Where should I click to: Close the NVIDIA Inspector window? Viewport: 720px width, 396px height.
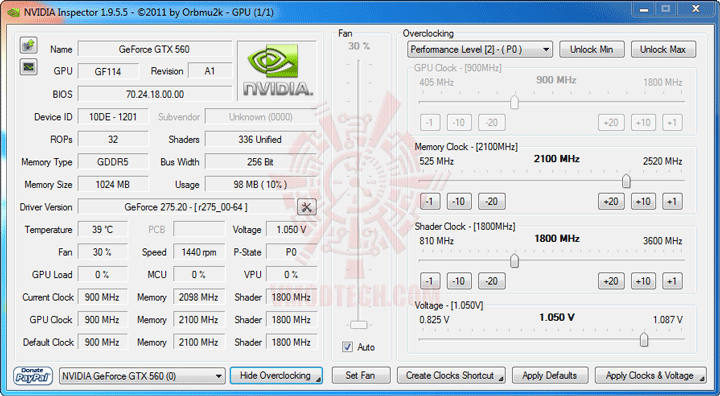coord(696,9)
